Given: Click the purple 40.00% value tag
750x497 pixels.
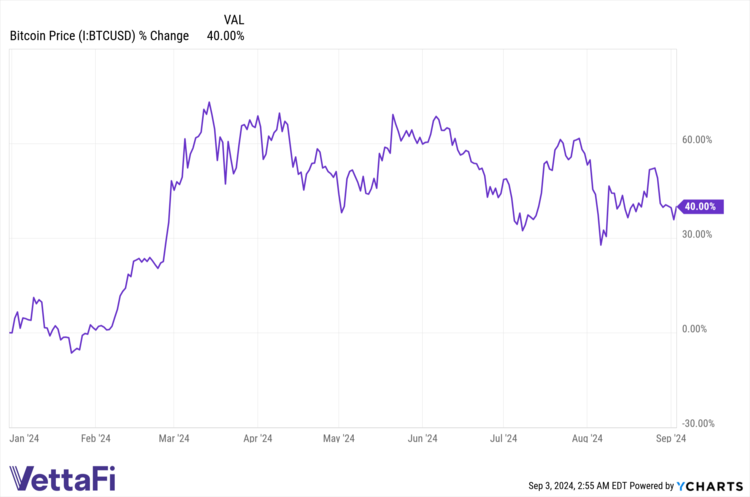Looking at the screenshot, I should pyautogui.click(x=698, y=207).
